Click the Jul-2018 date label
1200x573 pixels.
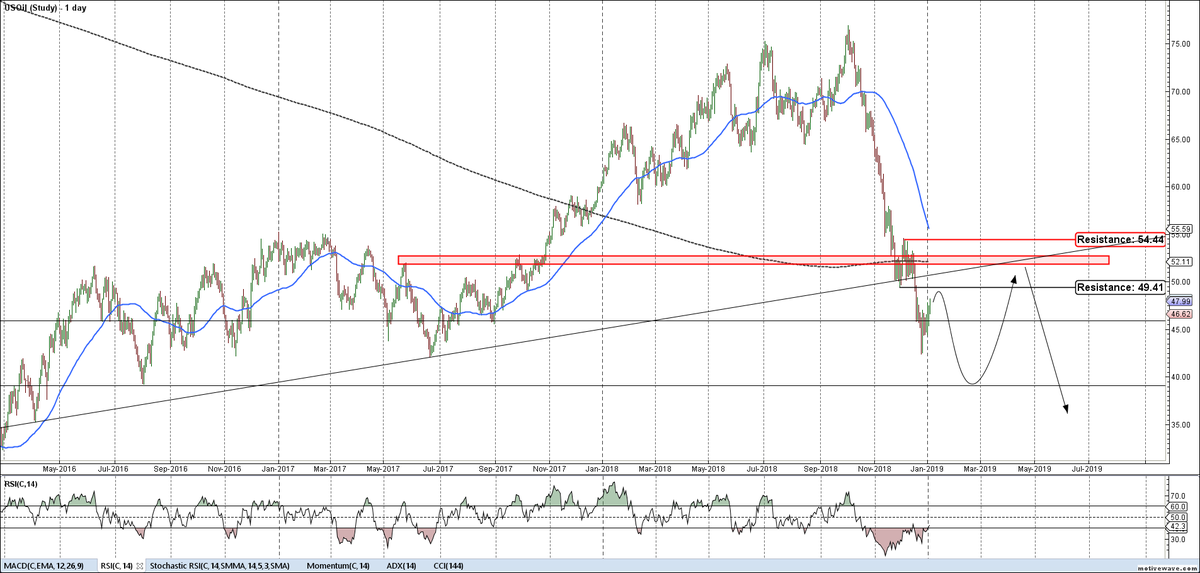coord(764,468)
